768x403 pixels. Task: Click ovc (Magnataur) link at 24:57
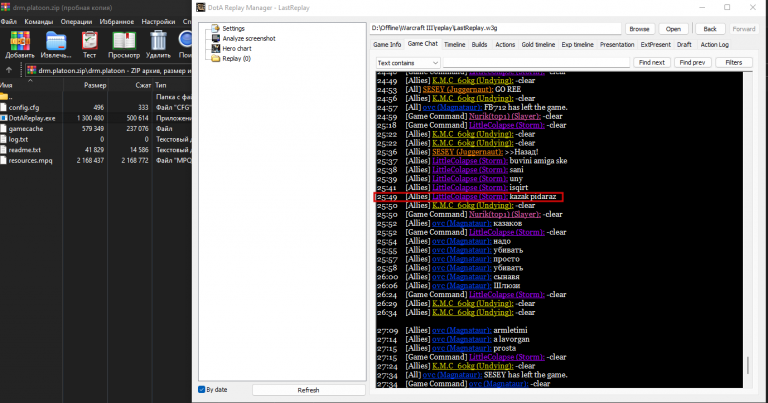(452, 107)
